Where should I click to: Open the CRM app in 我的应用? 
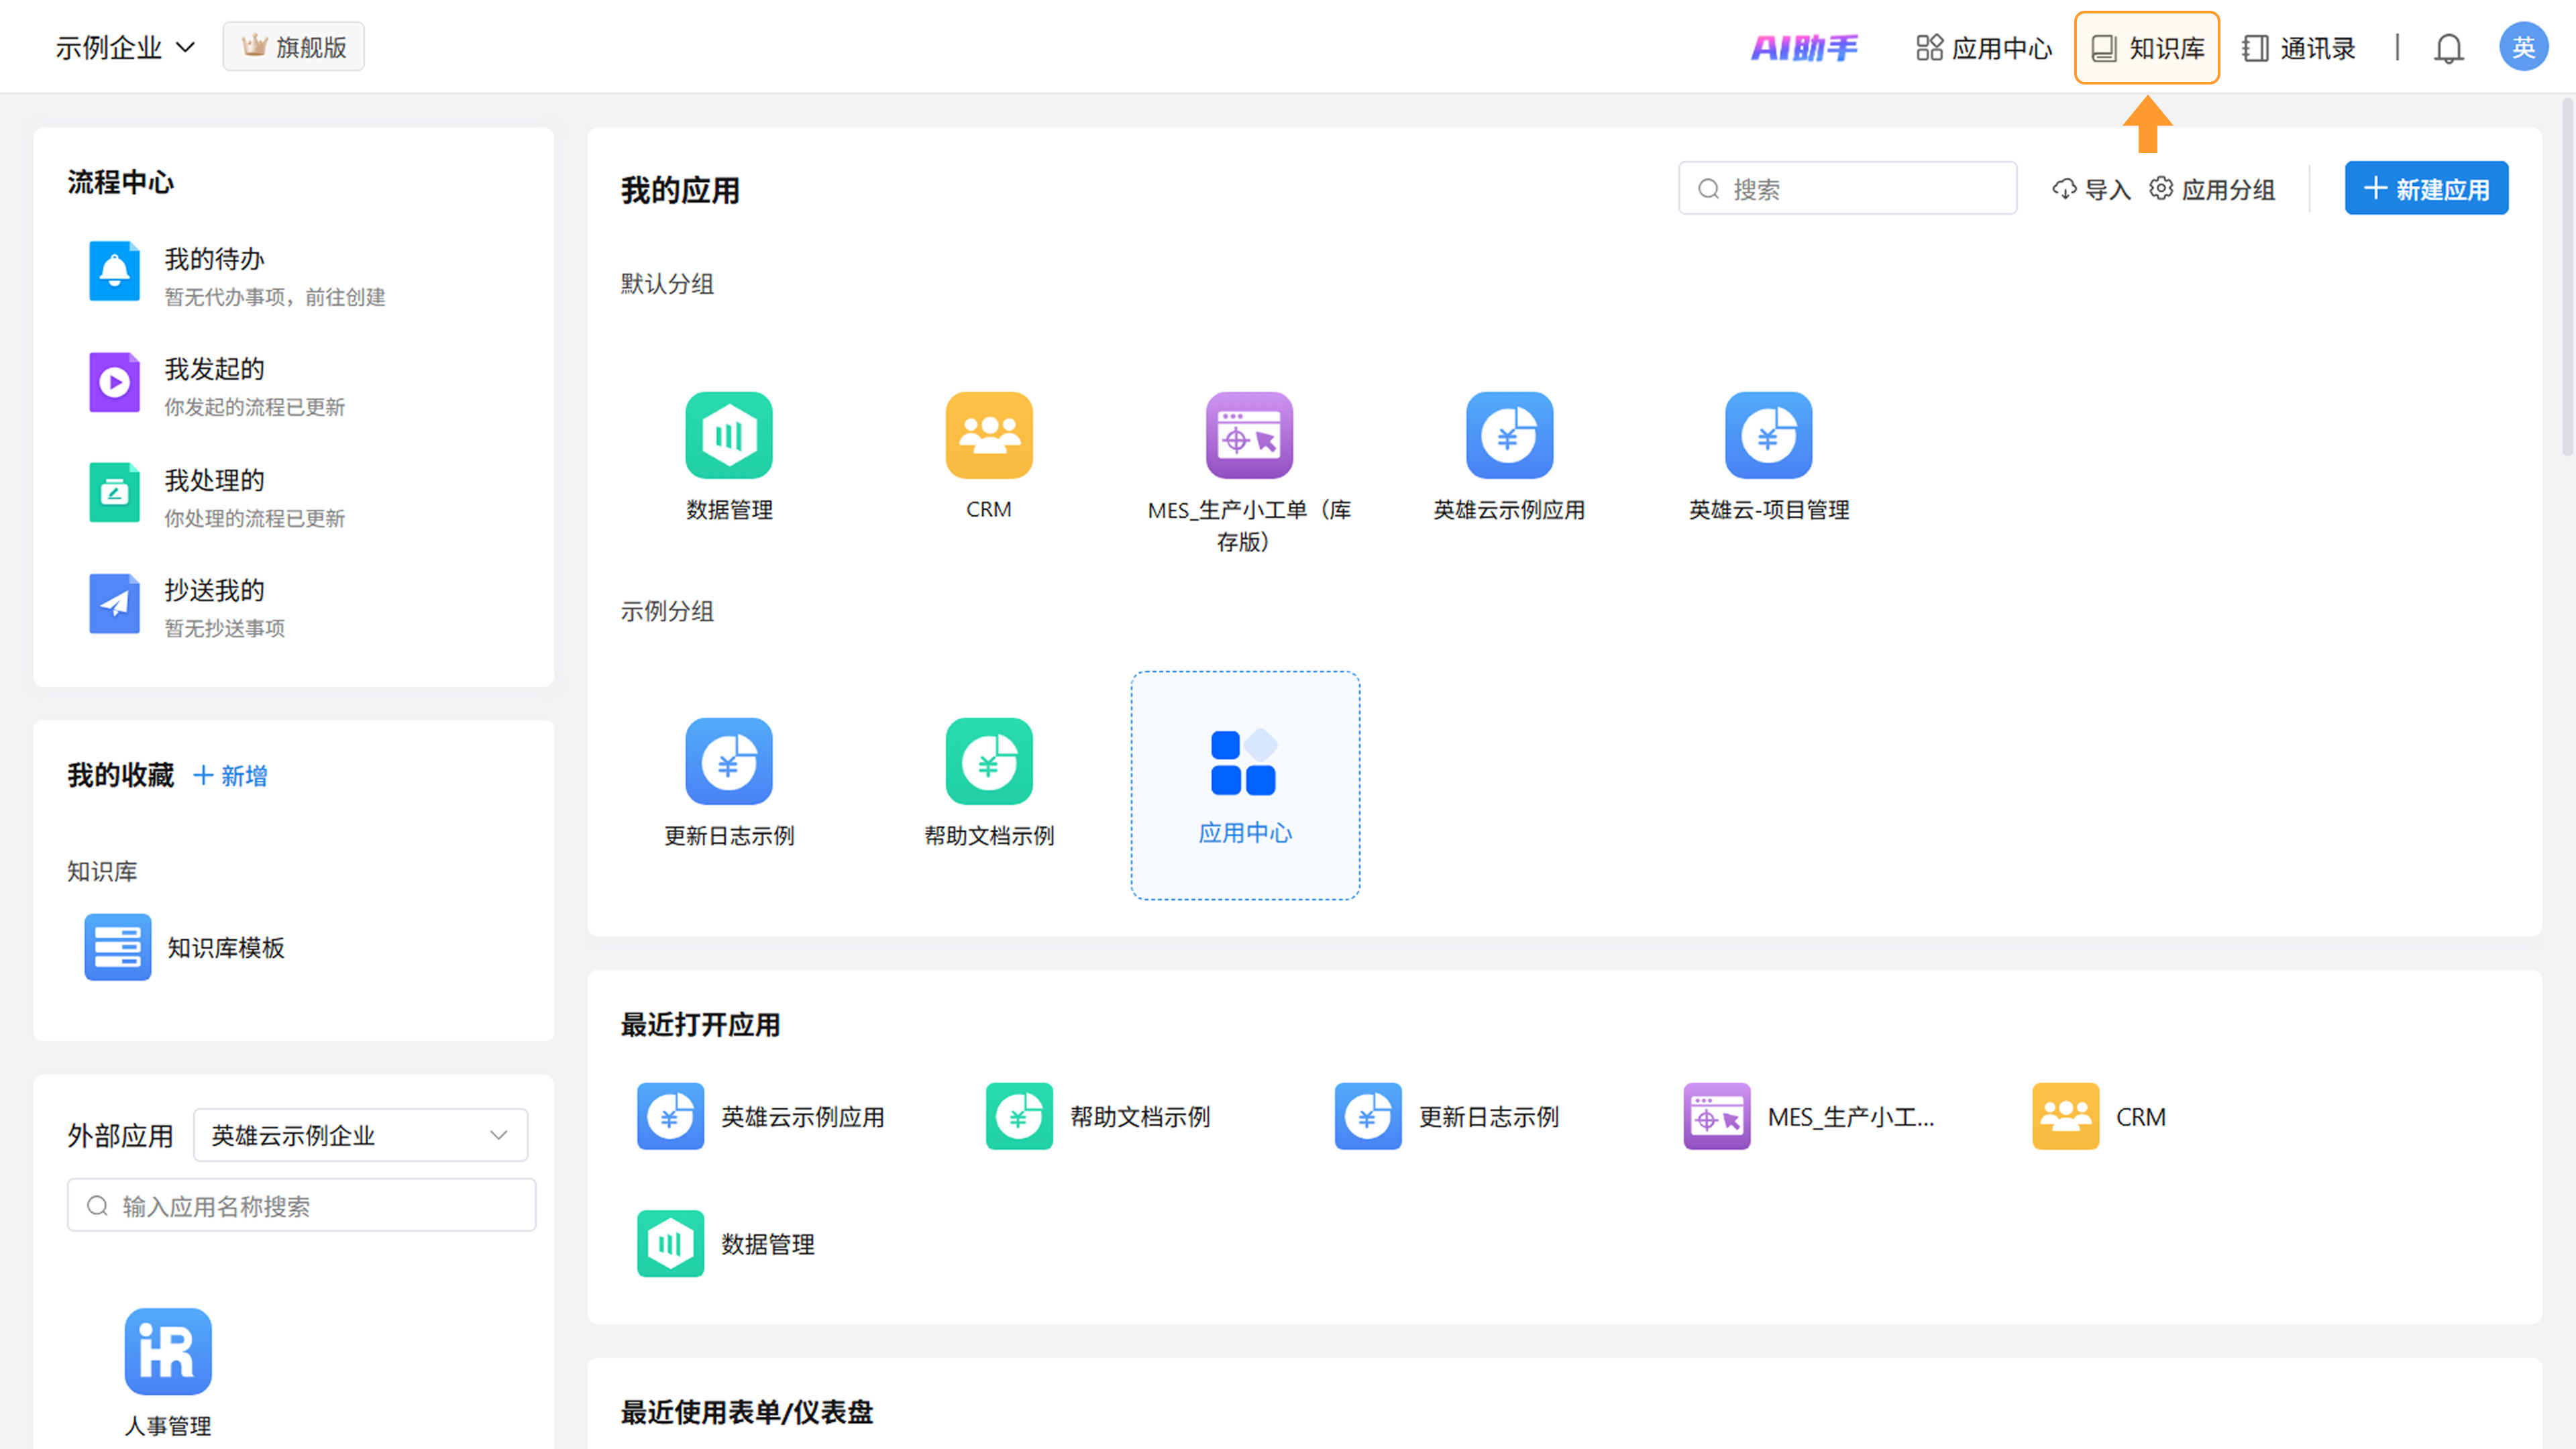coord(988,436)
